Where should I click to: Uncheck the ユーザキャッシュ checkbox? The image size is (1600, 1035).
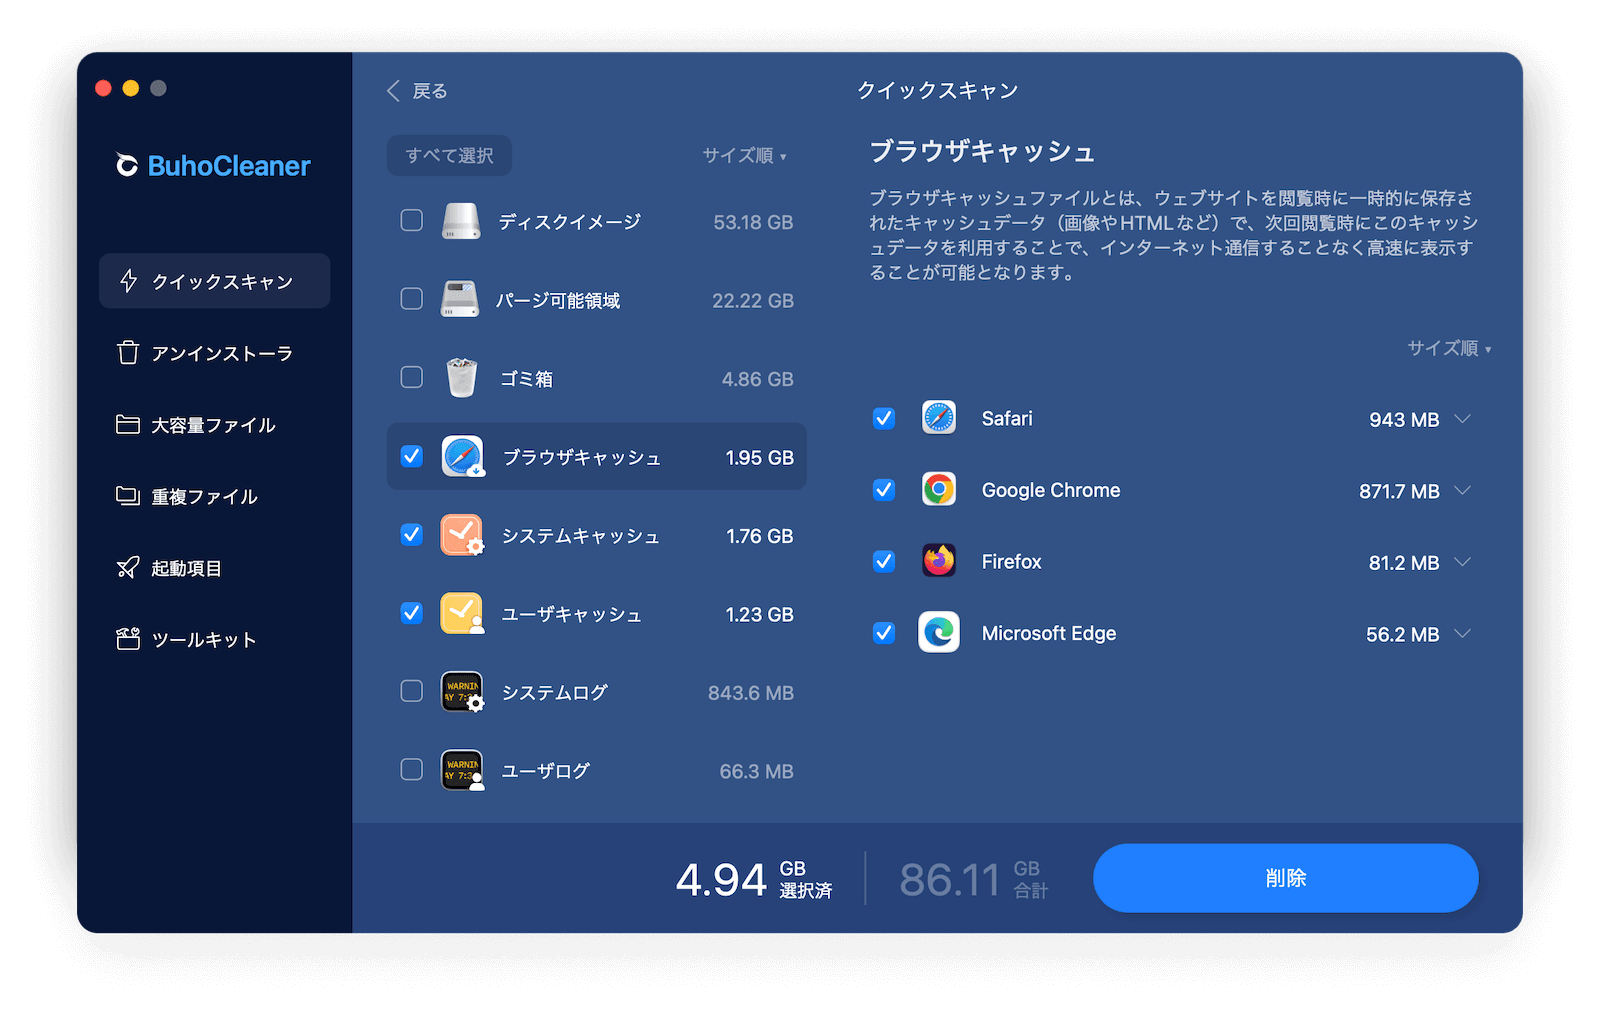coord(412,612)
